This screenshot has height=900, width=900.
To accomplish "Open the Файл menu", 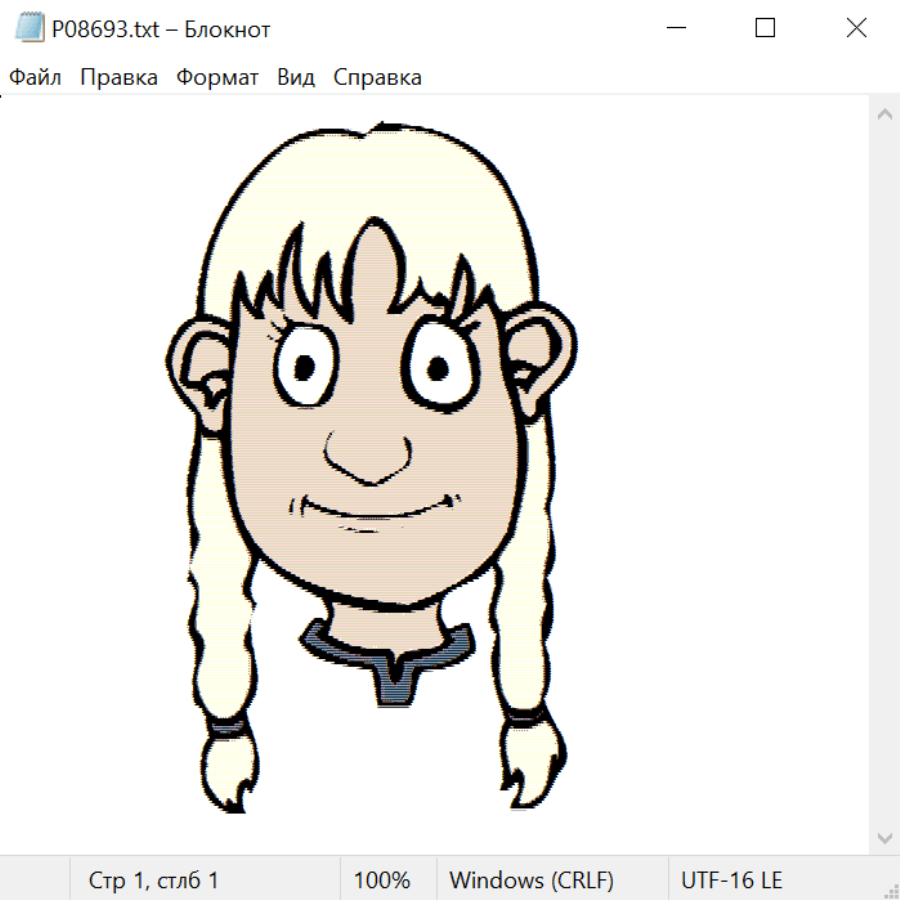I will click(x=36, y=78).
